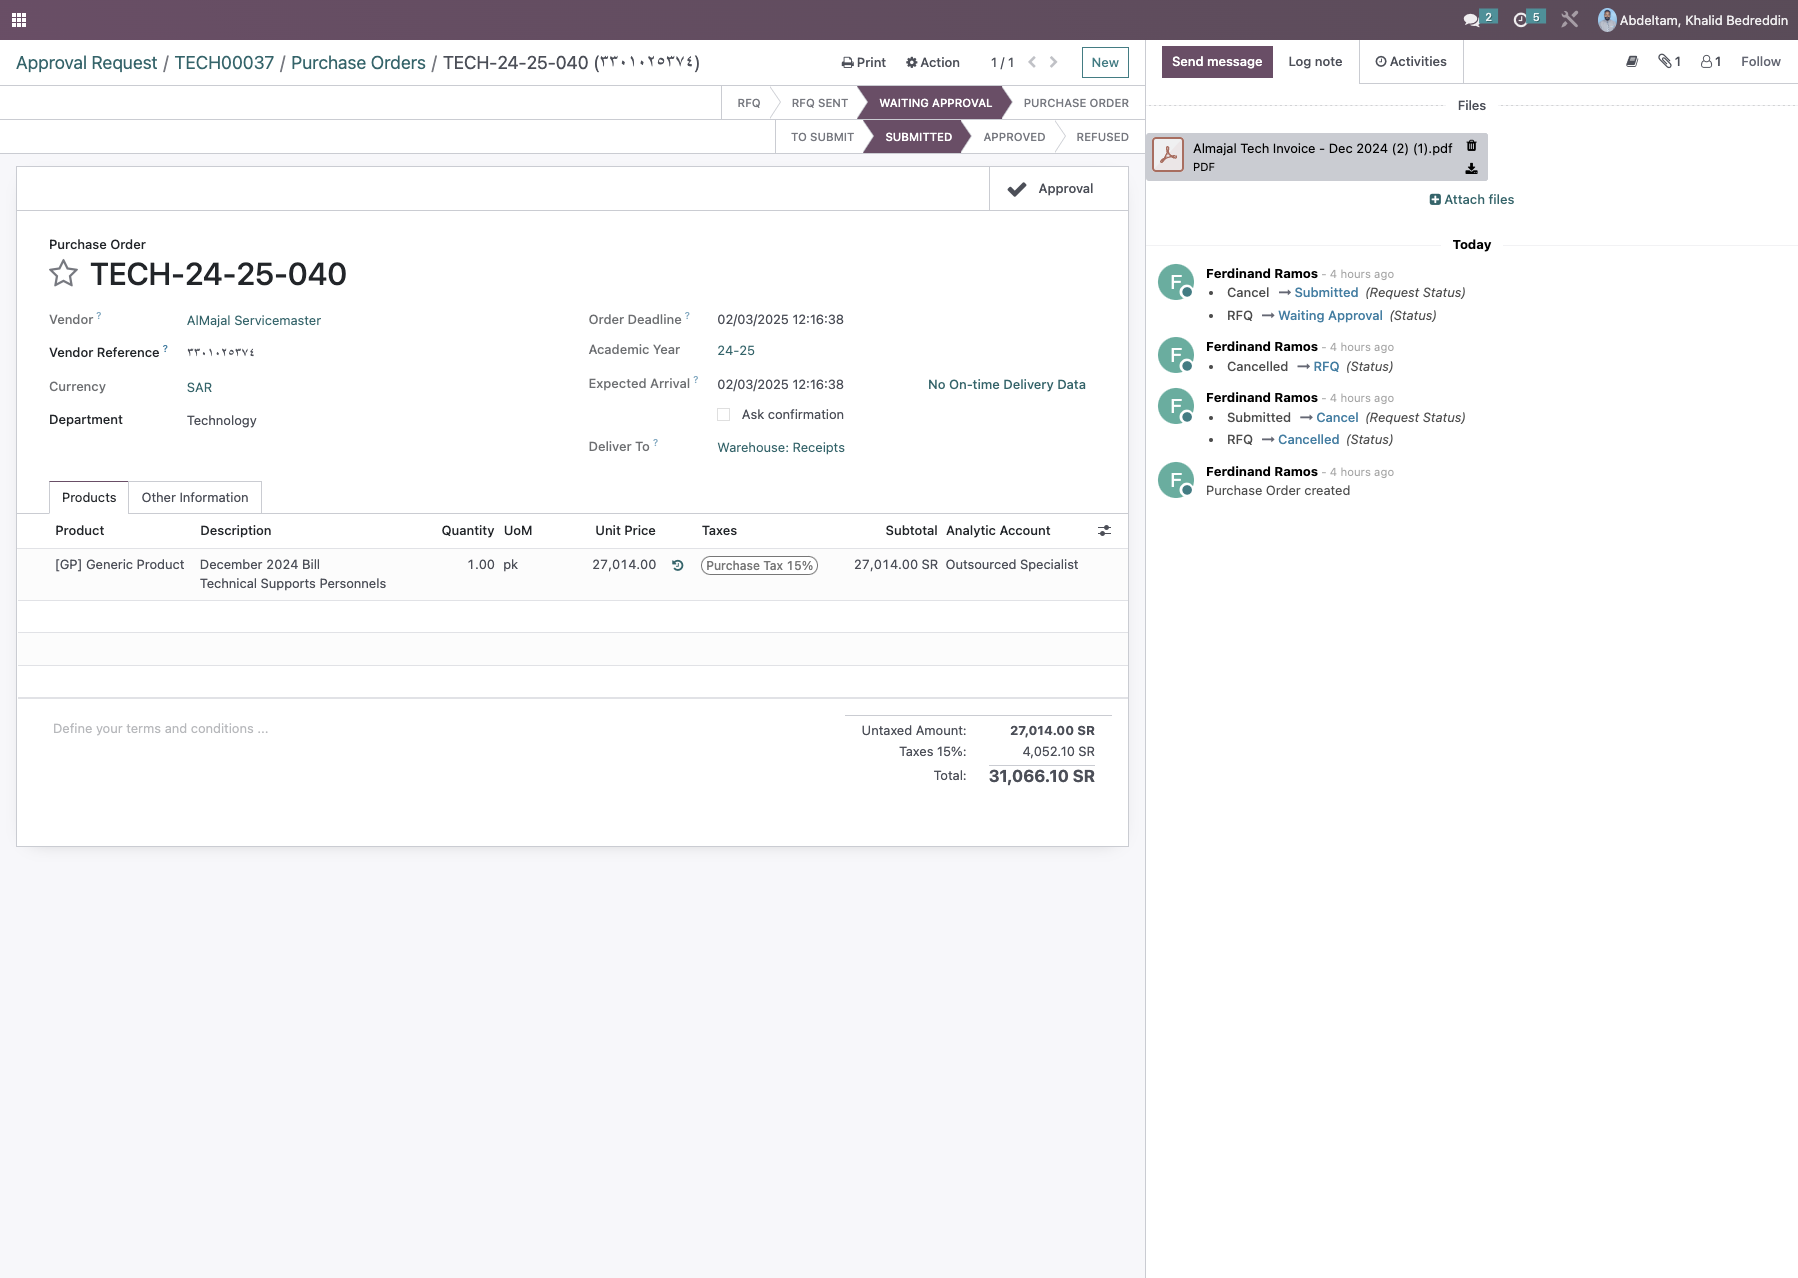Click the knowledge book icon in chatter
Screen dimensions: 1798x1278
pyautogui.click(x=1632, y=62)
